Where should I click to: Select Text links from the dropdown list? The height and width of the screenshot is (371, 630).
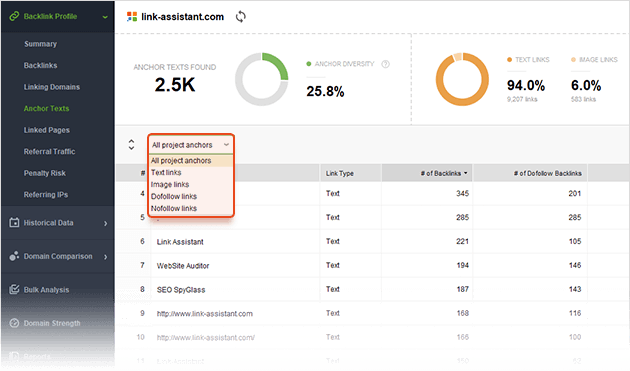tap(166, 172)
